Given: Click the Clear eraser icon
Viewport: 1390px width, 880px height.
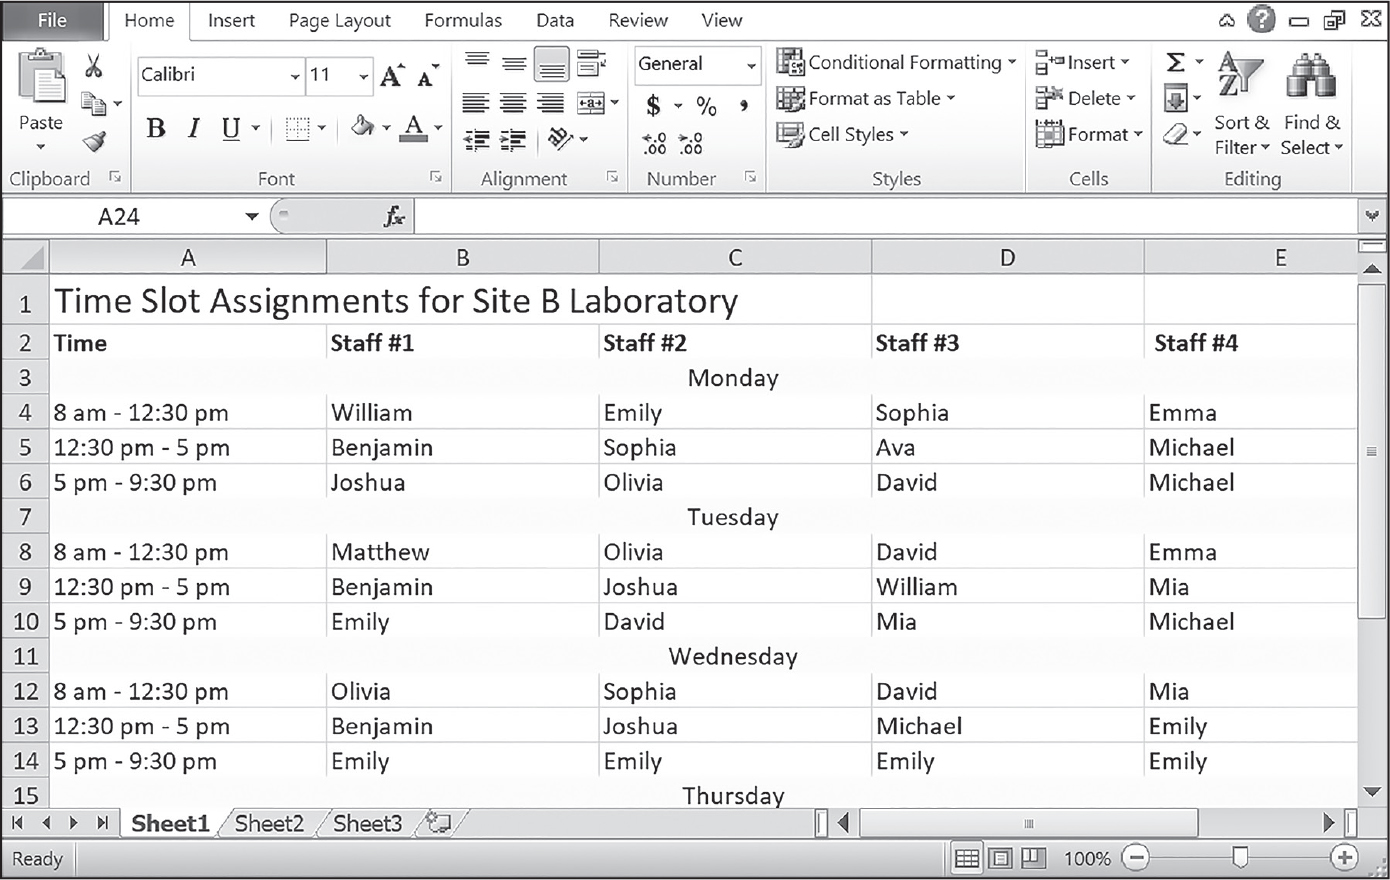Looking at the screenshot, I should click(1176, 134).
